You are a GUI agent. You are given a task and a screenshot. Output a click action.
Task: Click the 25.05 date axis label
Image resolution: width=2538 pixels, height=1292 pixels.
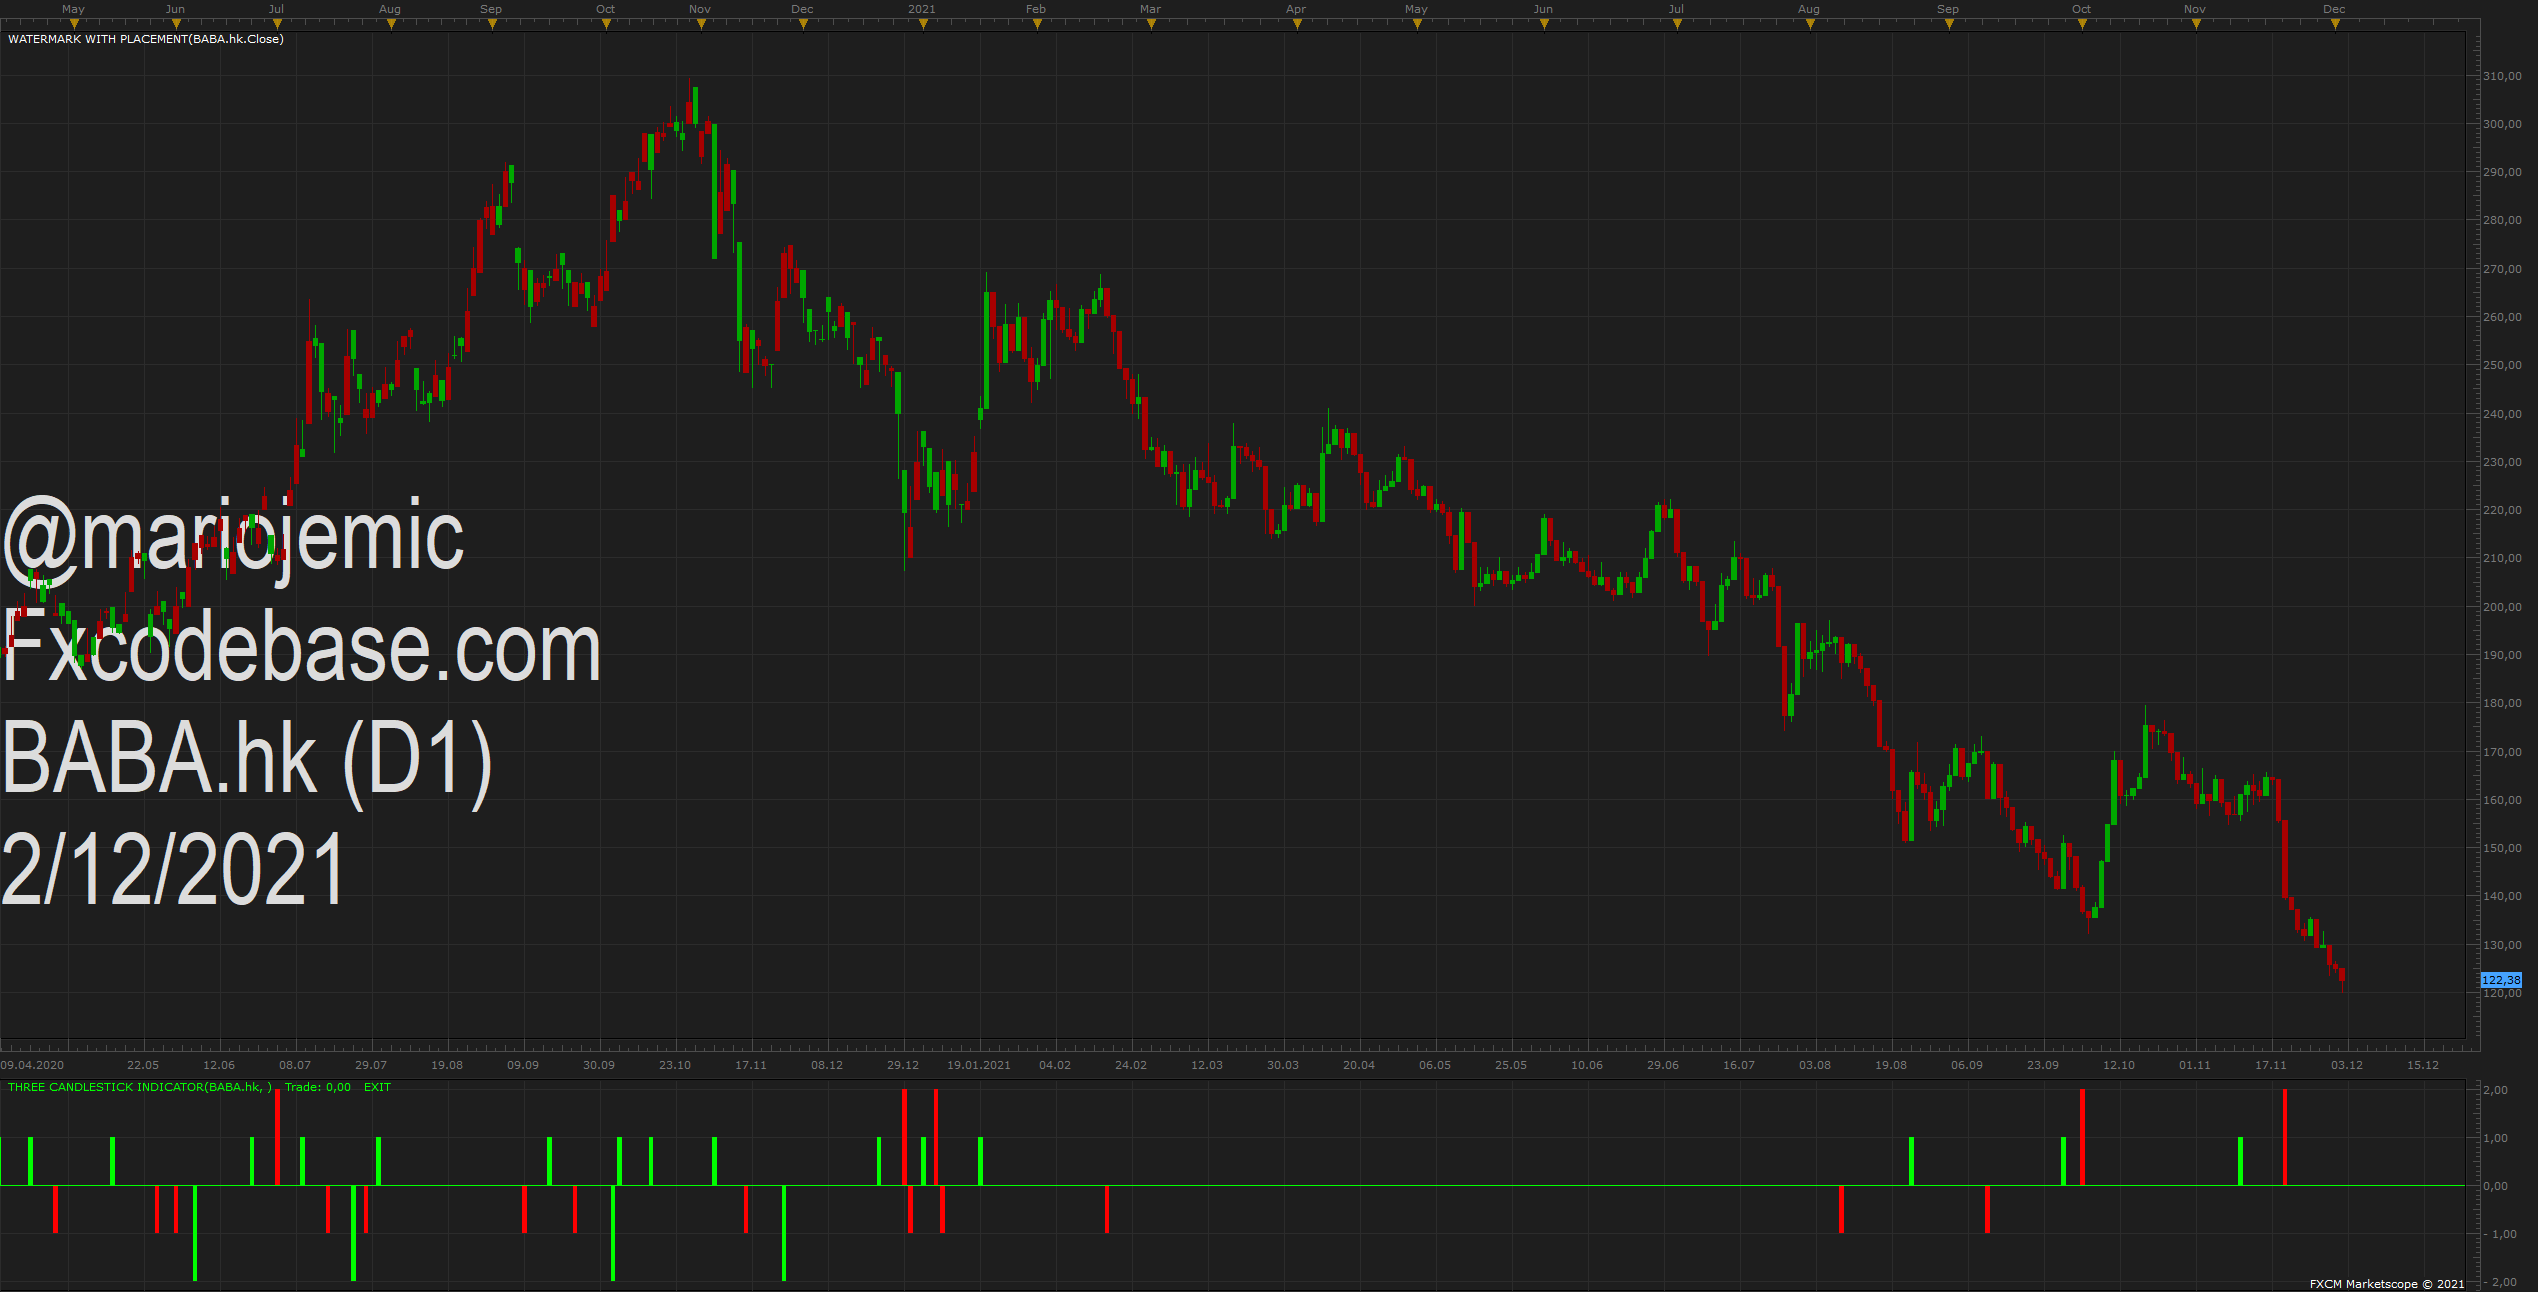click(x=1511, y=1065)
